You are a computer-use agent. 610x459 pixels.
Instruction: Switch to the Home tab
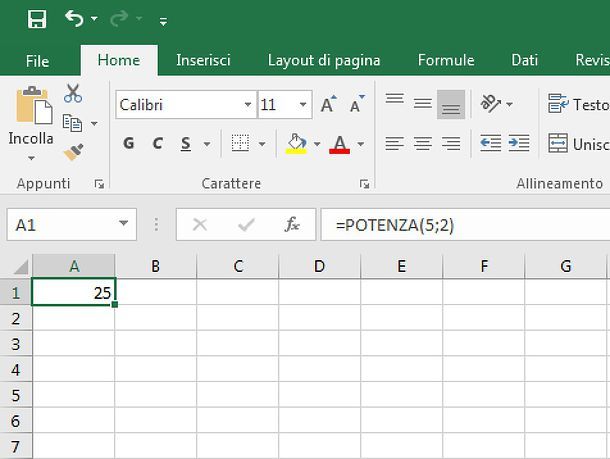coord(119,60)
